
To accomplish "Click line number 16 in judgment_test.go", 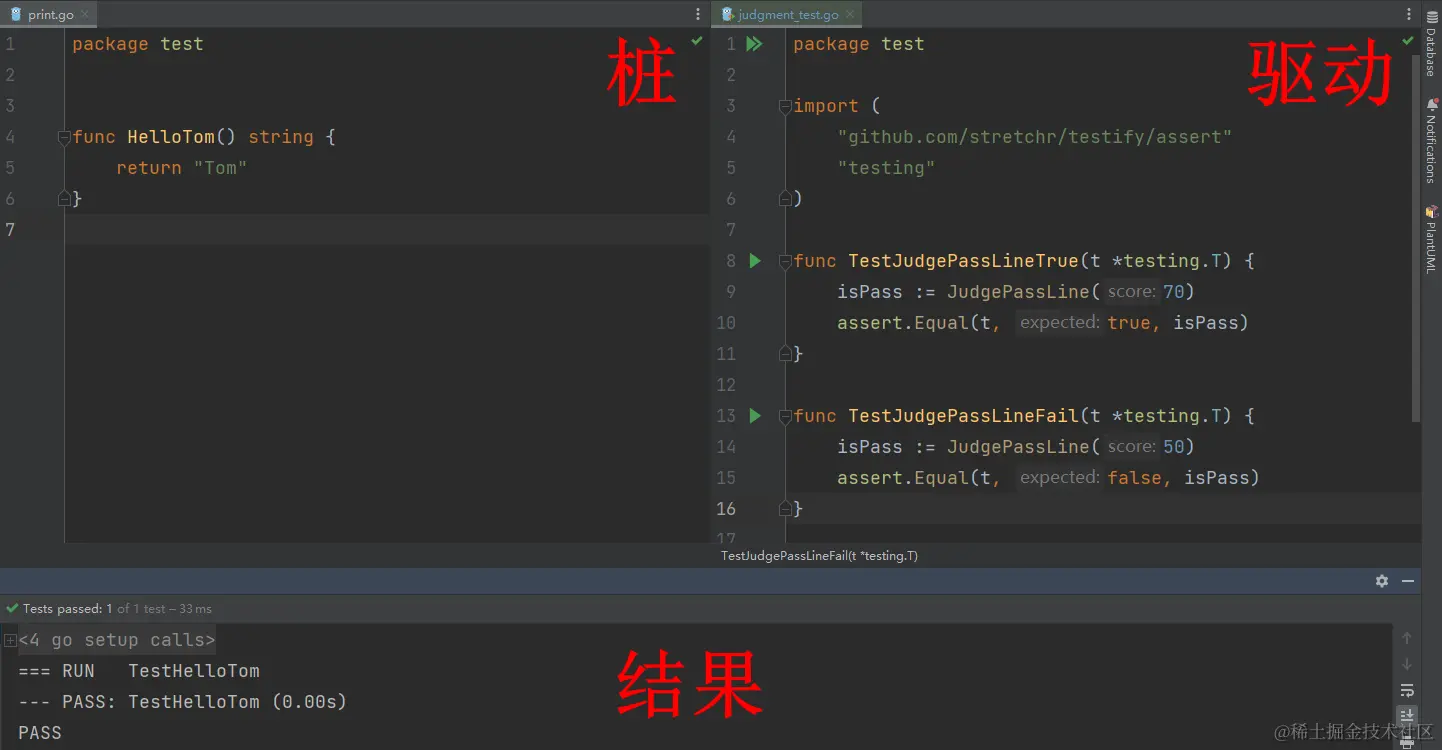I will point(726,509).
